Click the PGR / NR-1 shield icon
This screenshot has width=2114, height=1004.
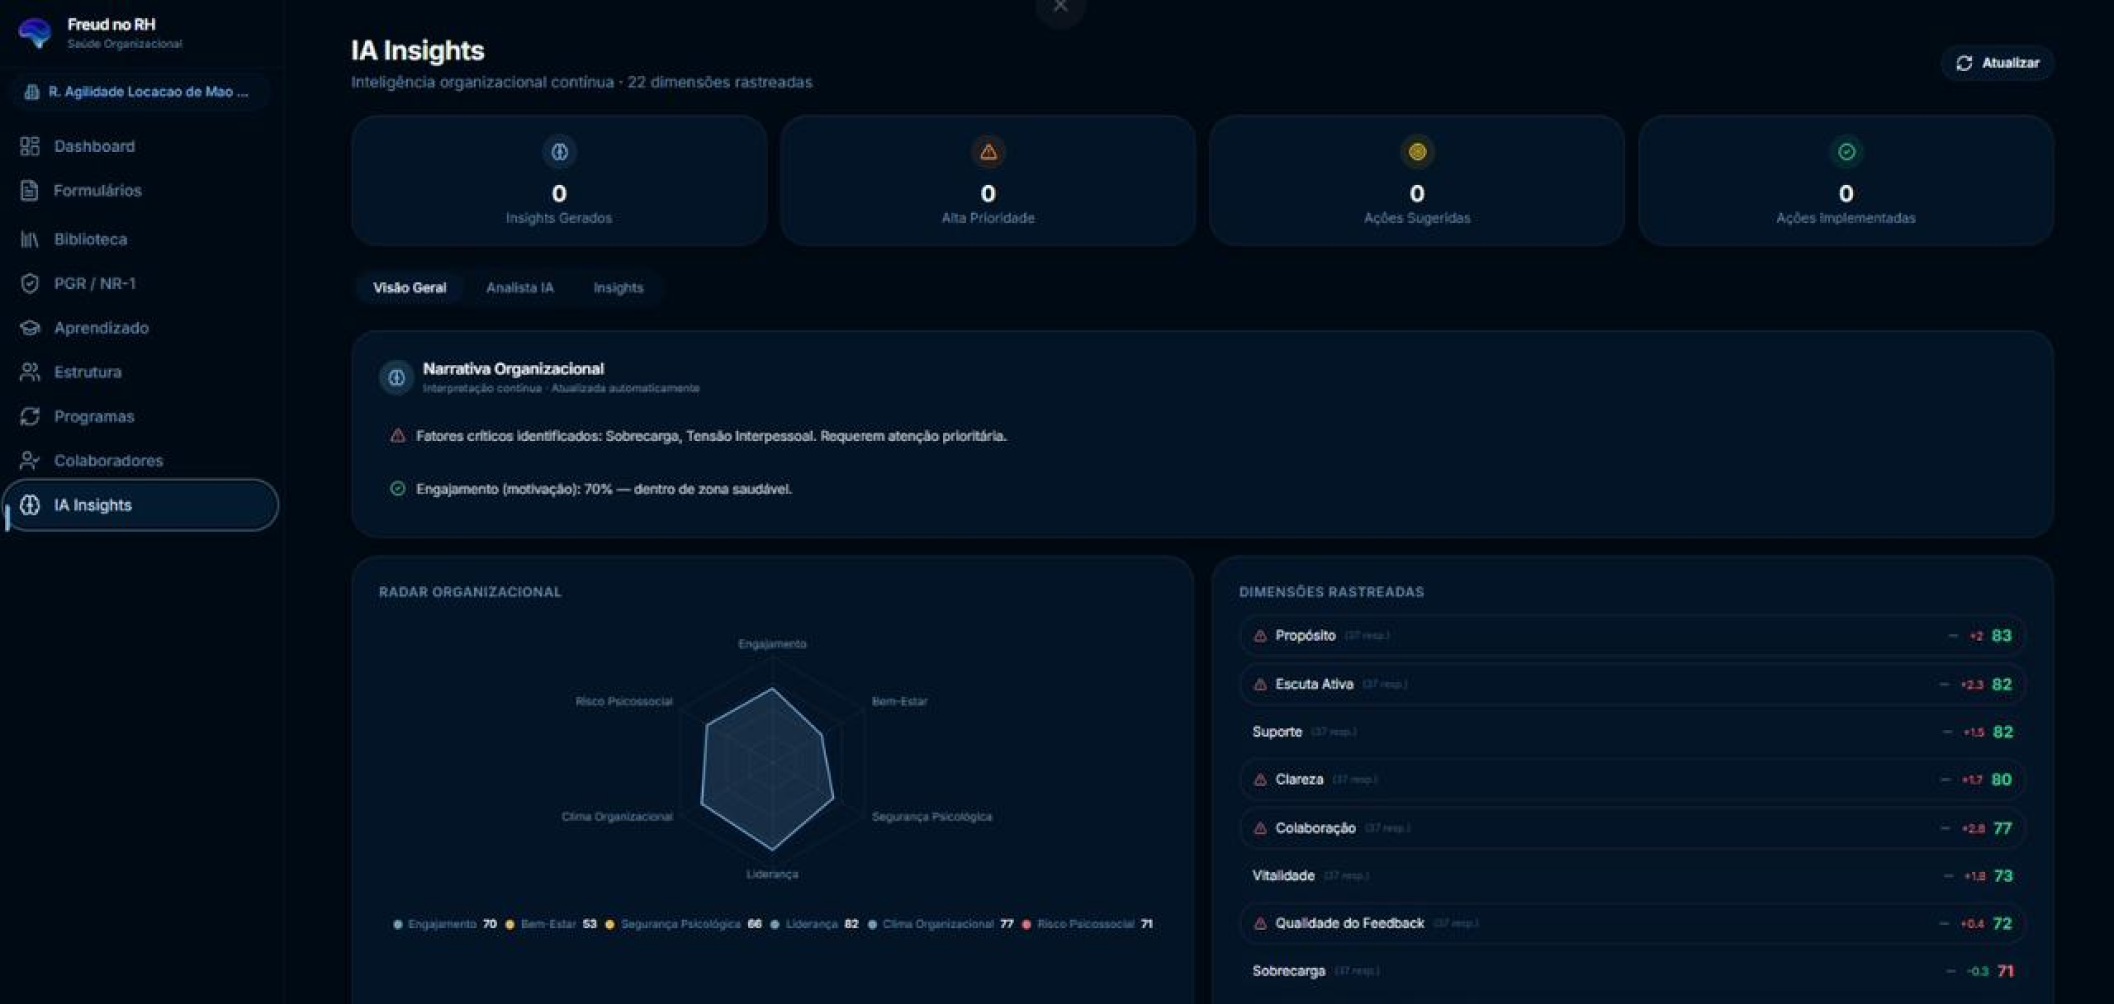pyautogui.click(x=30, y=283)
